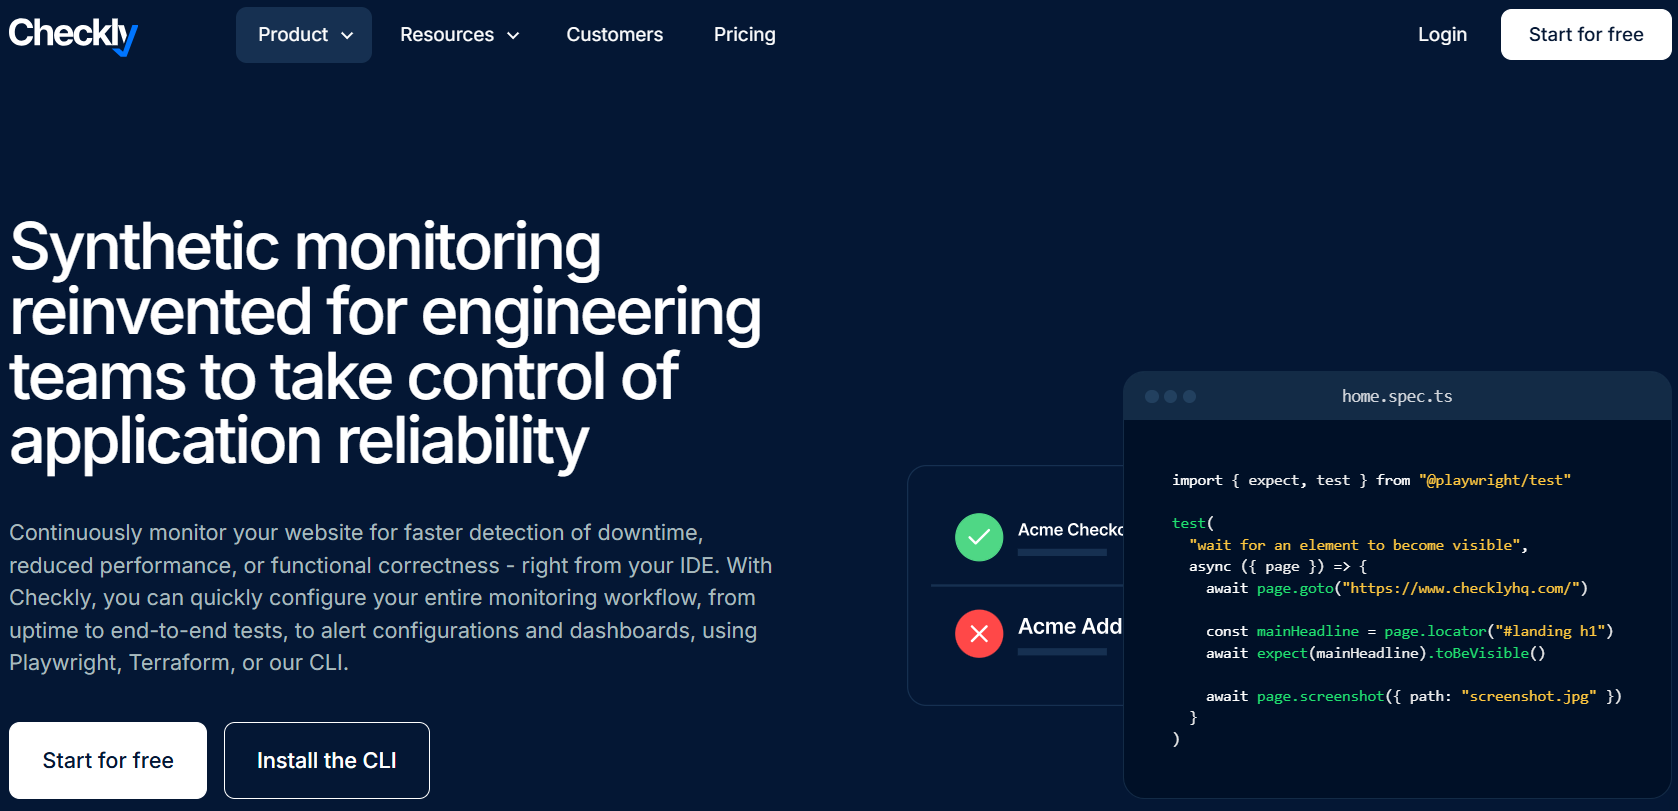Open the Pricing page

745,35
